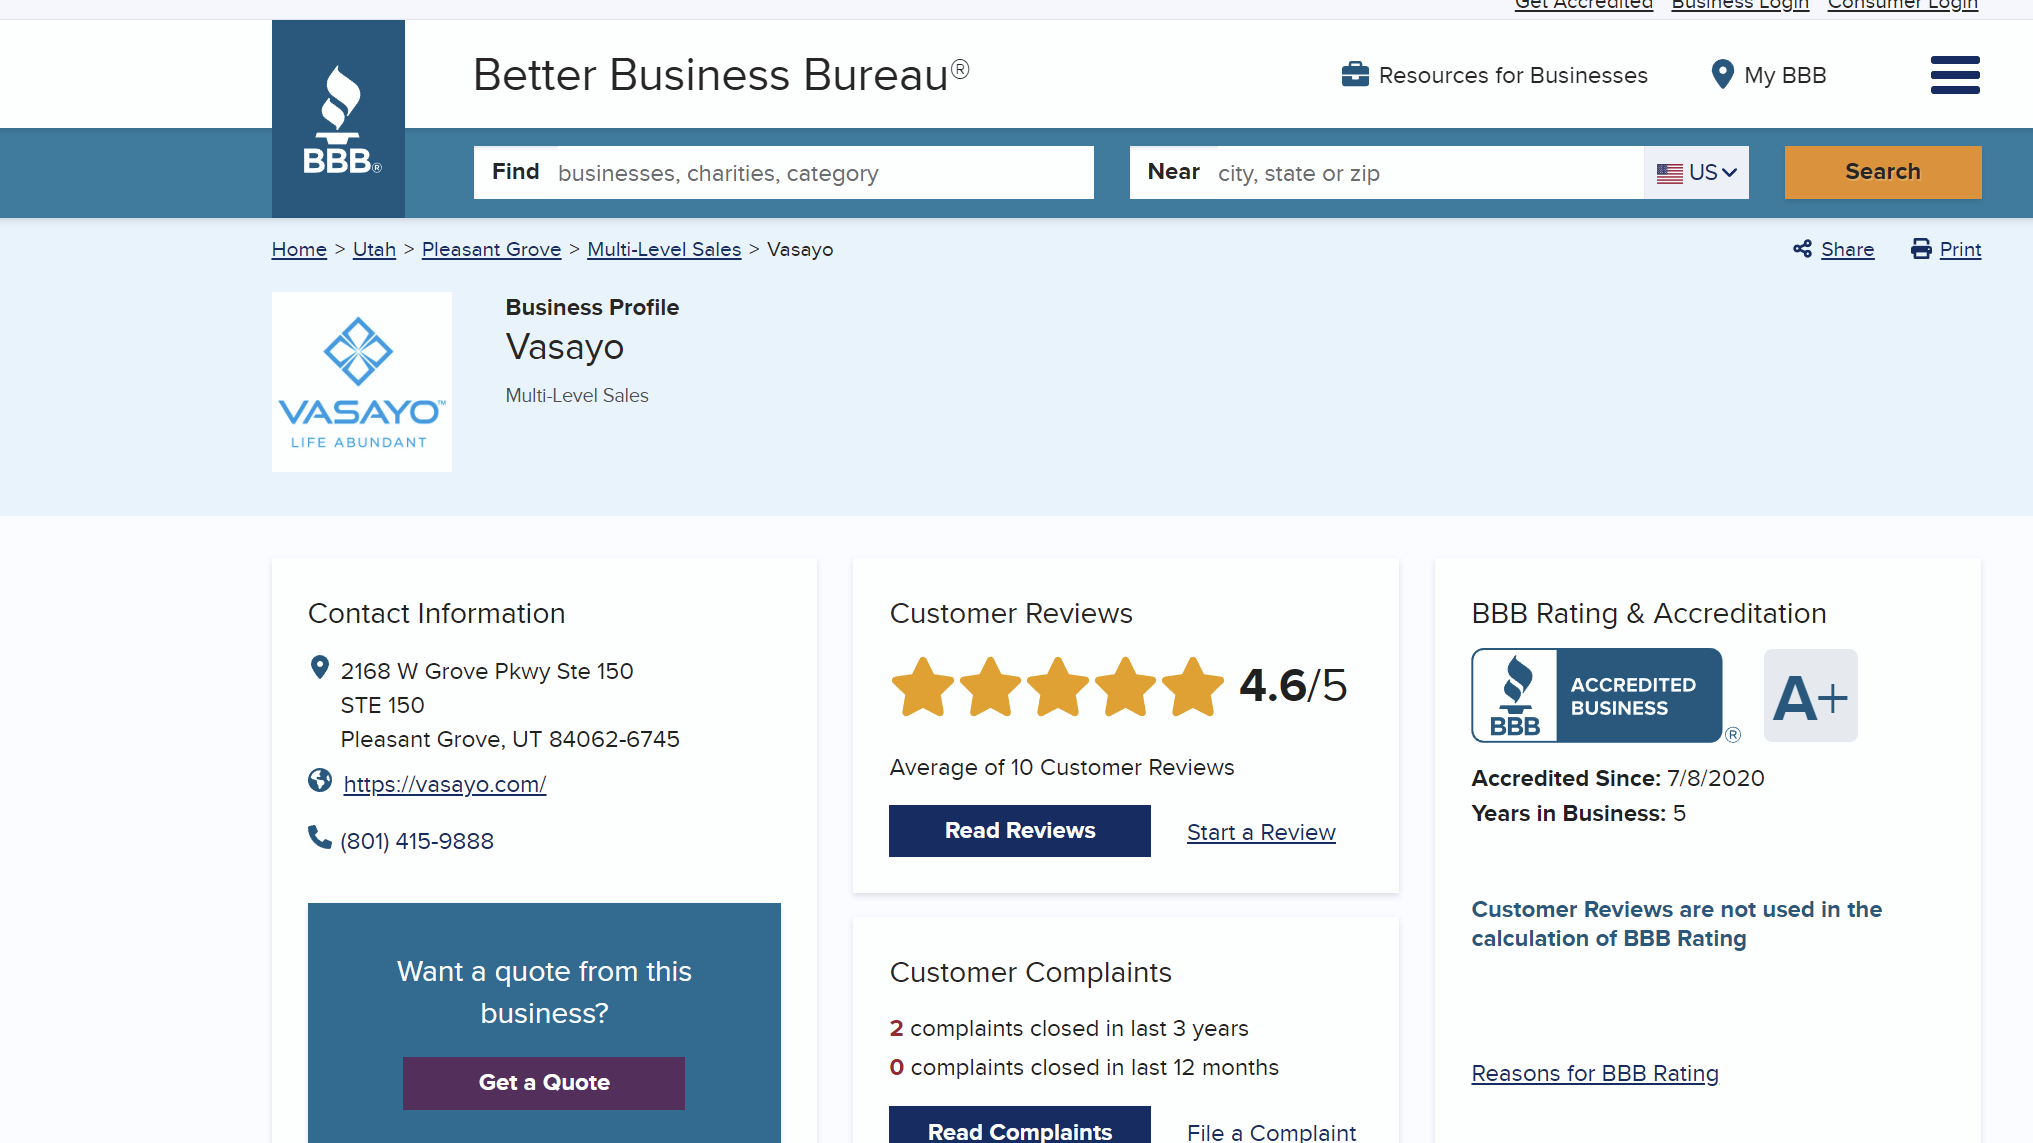
Task: Focus the Near city, state or zip field
Action: [x=1386, y=173]
